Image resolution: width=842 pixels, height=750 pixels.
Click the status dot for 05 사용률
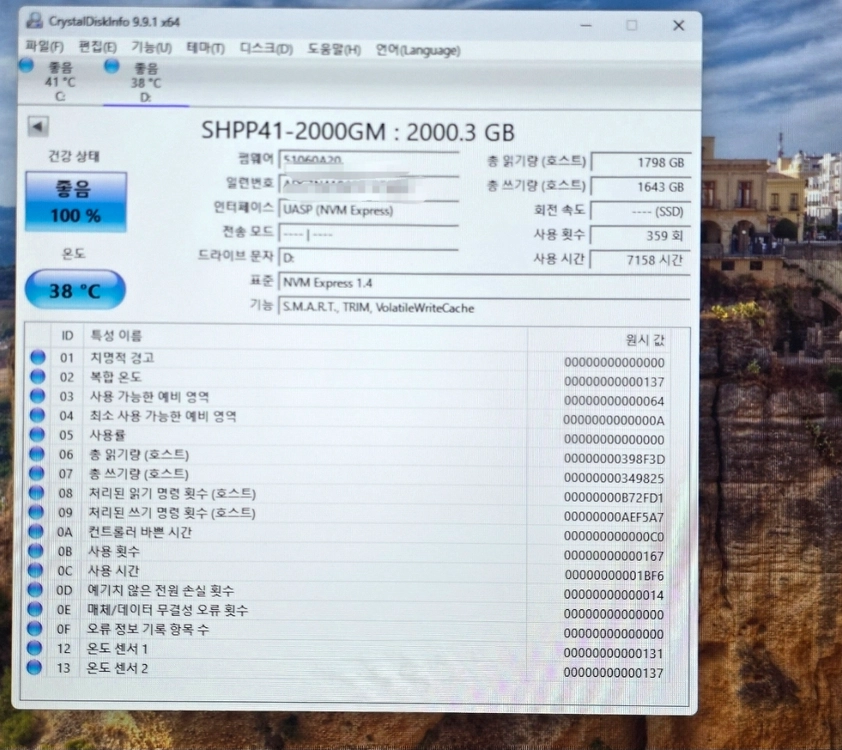tap(37, 434)
